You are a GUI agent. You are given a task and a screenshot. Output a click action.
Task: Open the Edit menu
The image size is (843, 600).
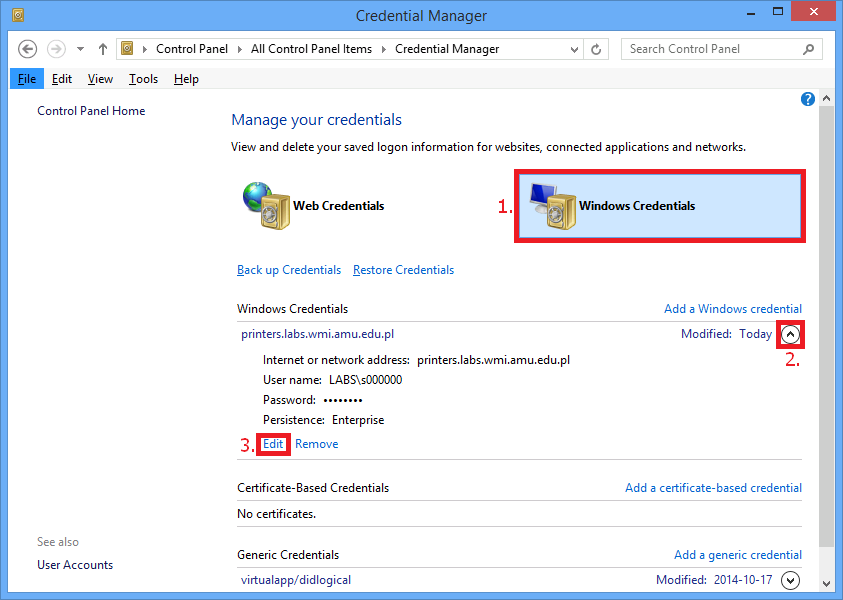tap(62, 79)
